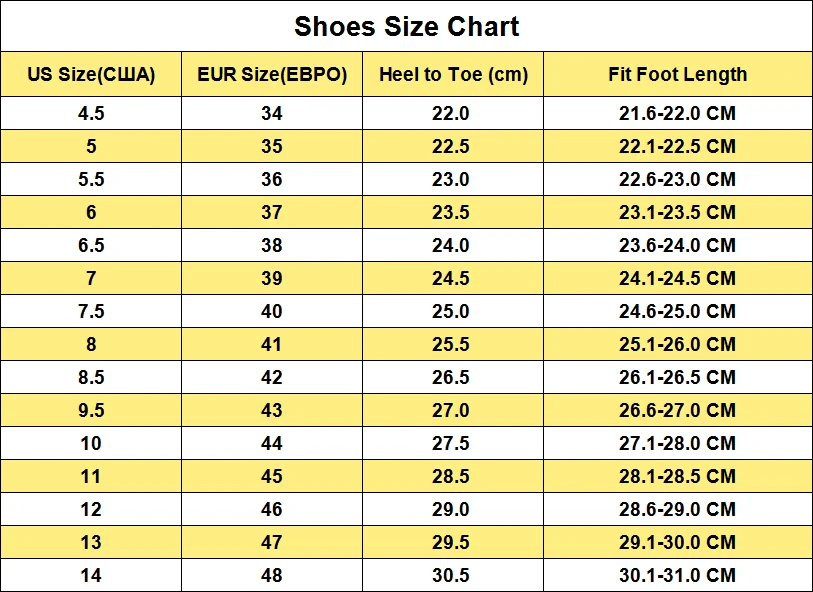Click EUR size 47 cell
Viewport: 813px width, 592px height.
272,542
